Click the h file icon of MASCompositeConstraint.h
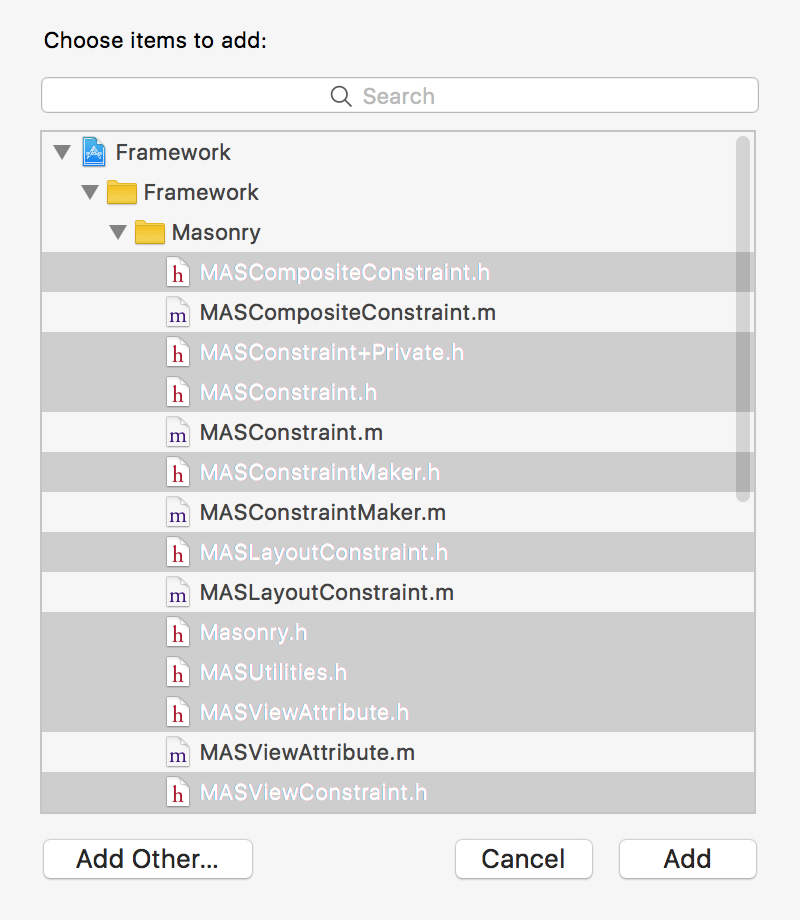This screenshot has height=920, width=800. [x=177, y=272]
